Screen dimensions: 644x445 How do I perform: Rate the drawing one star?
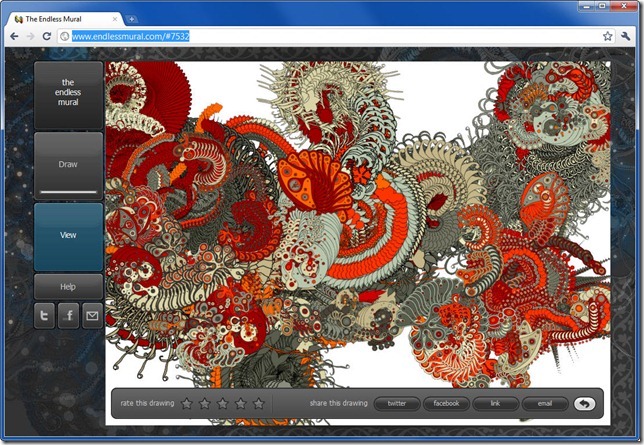(x=186, y=404)
